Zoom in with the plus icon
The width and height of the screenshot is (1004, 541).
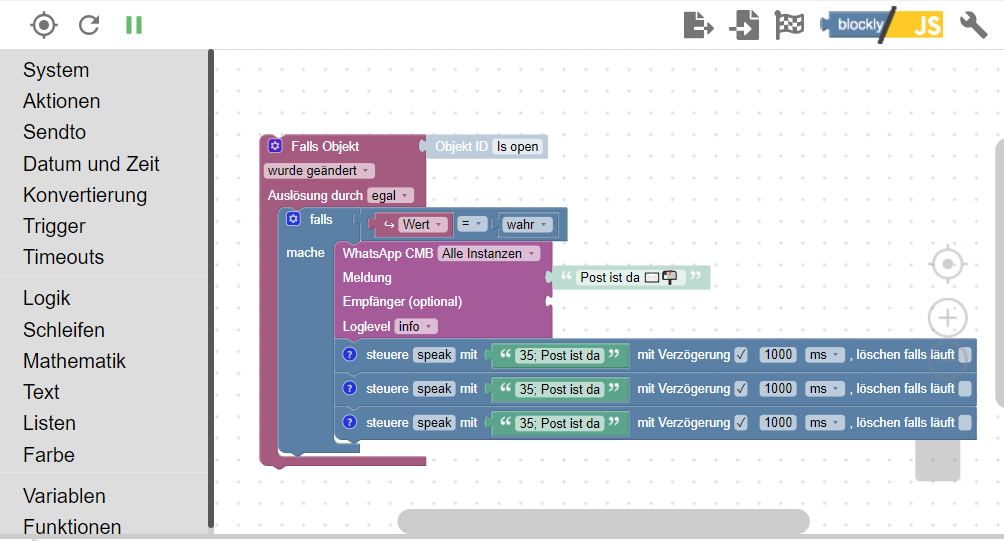point(948,318)
